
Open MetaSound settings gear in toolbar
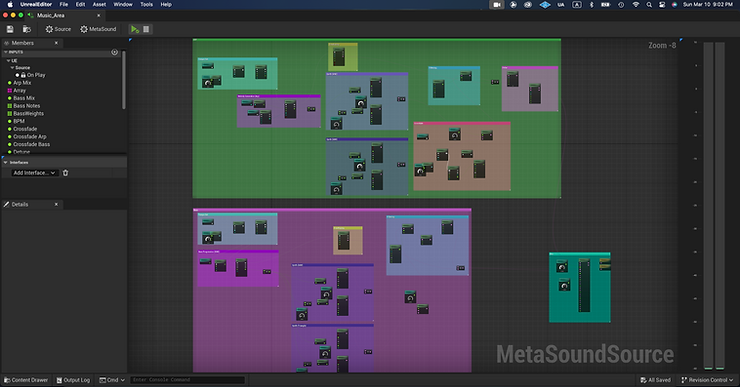98,29
